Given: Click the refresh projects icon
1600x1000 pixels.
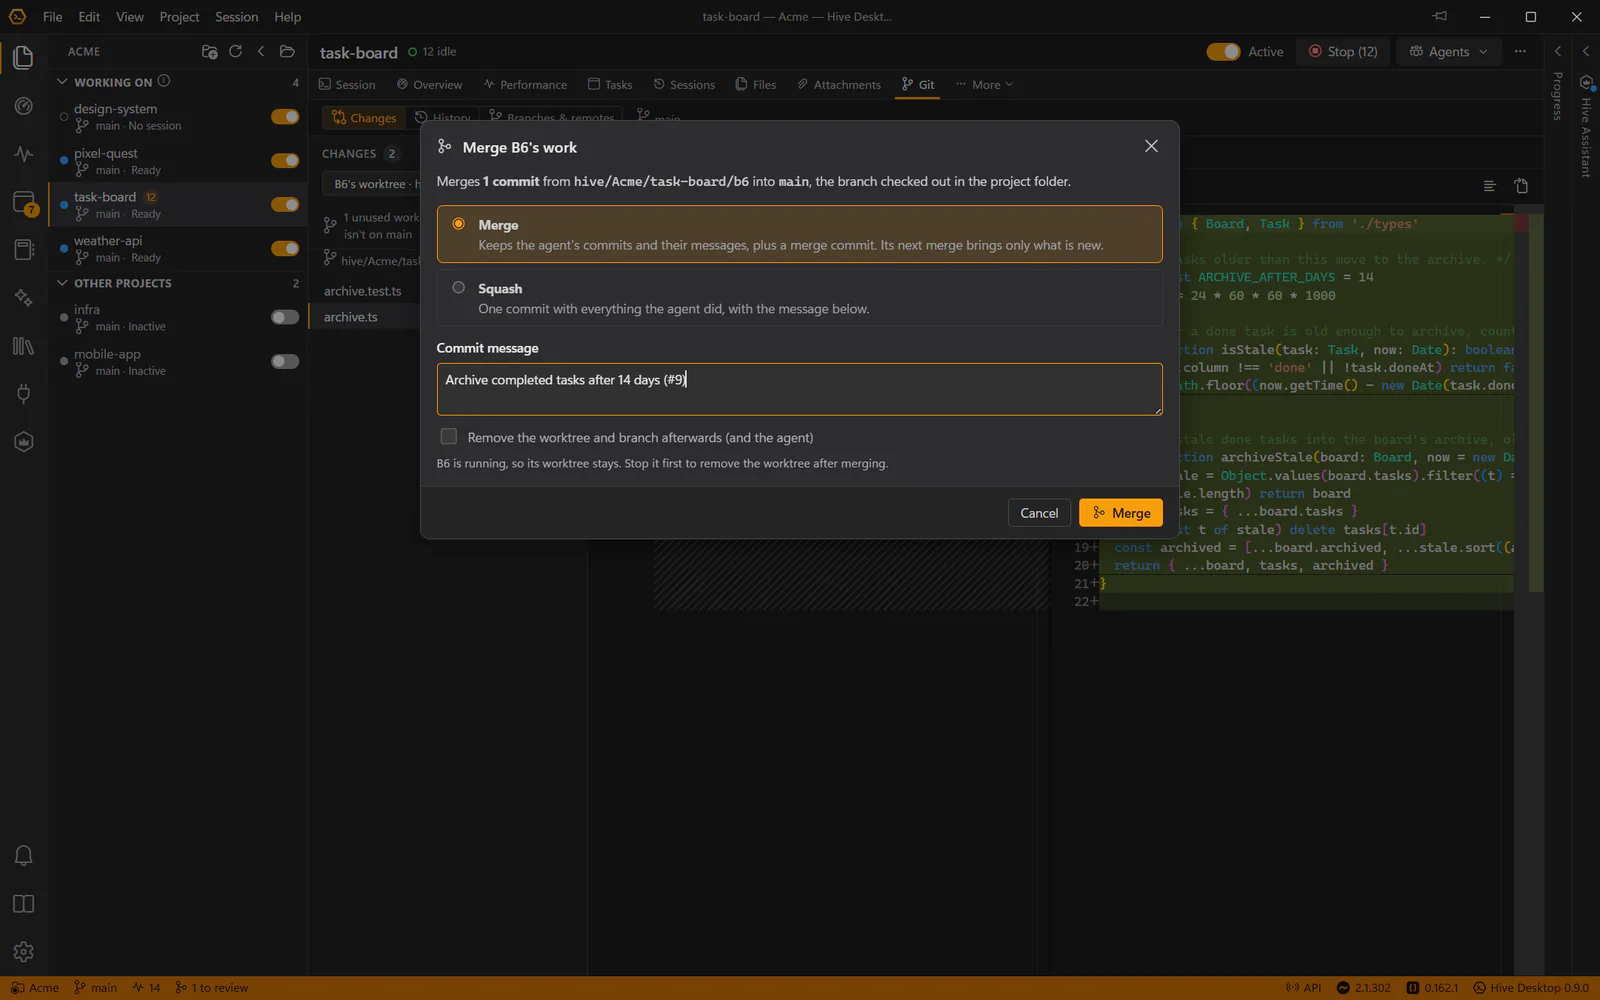Looking at the screenshot, I should (x=235, y=51).
